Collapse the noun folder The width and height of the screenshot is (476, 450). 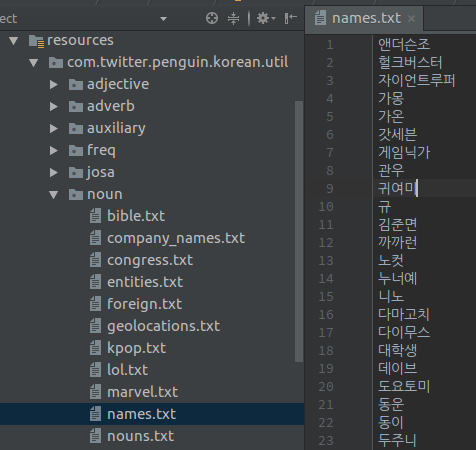pos(54,195)
